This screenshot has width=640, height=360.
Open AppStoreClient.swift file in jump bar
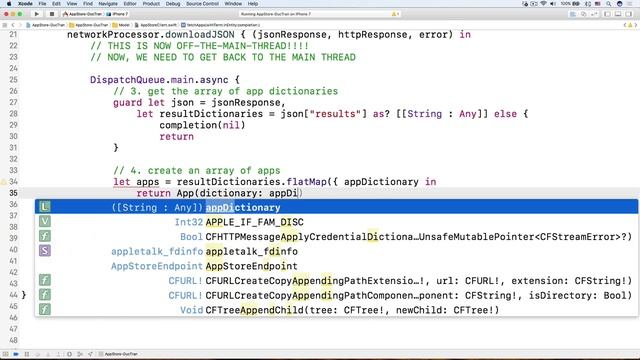coord(156,25)
